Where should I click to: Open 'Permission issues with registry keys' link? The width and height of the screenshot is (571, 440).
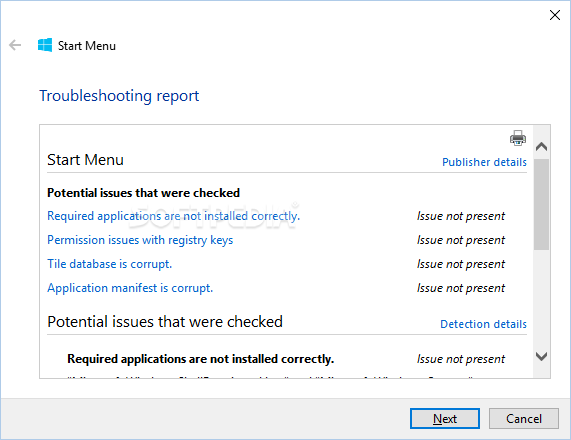coord(140,240)
